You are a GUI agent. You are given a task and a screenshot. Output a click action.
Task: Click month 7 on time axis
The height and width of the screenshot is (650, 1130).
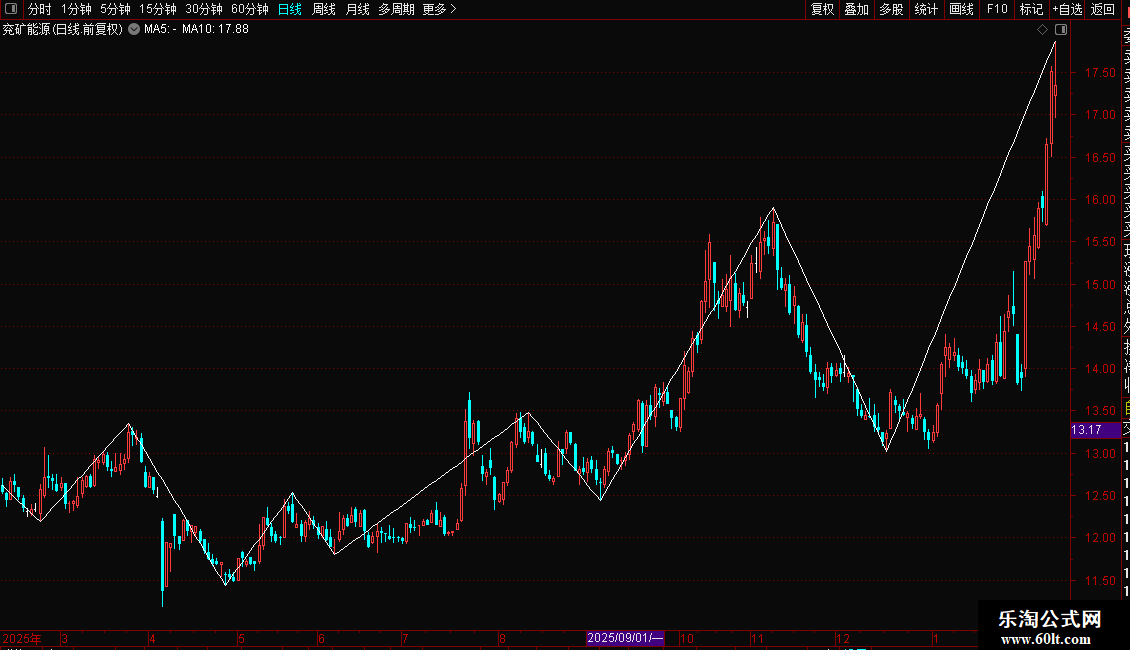click(405, 638)
